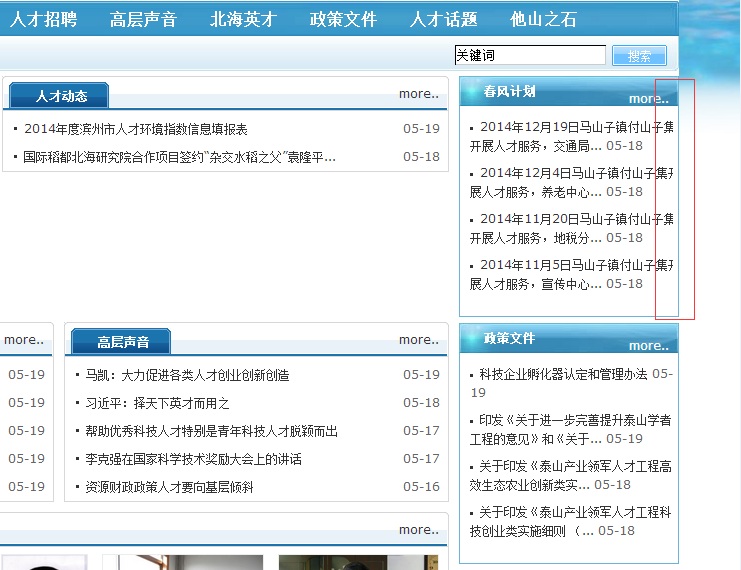Select 北海英才 in the navigation bar

(243, 19)
